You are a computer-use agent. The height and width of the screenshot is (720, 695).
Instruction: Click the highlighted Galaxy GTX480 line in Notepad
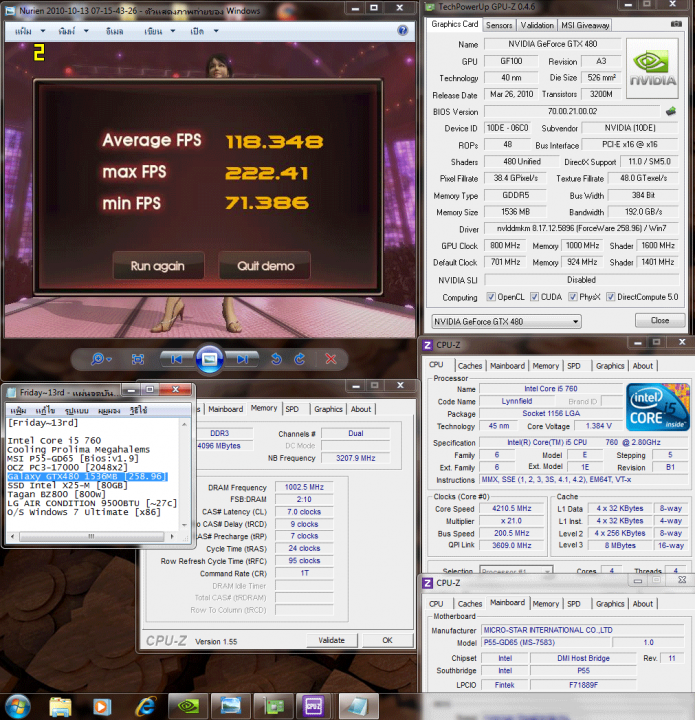pyautogui.click(x=87, y=476)
